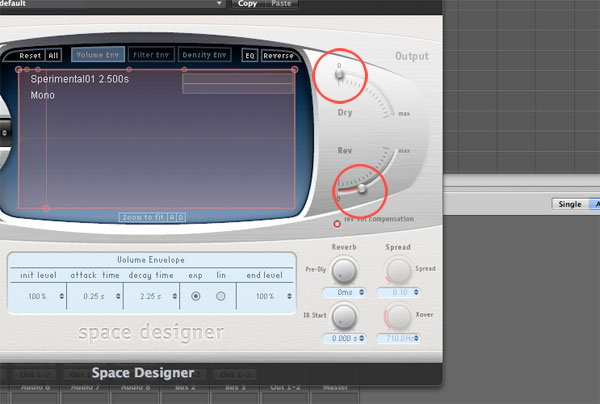600x404 pixels.
Task: Select the exp decay curve radio
Action: [x=196, y=296]
